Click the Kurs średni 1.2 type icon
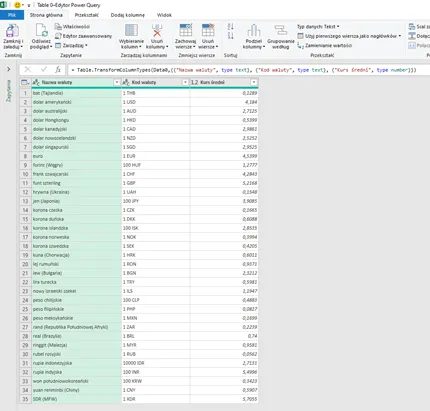 195,82
